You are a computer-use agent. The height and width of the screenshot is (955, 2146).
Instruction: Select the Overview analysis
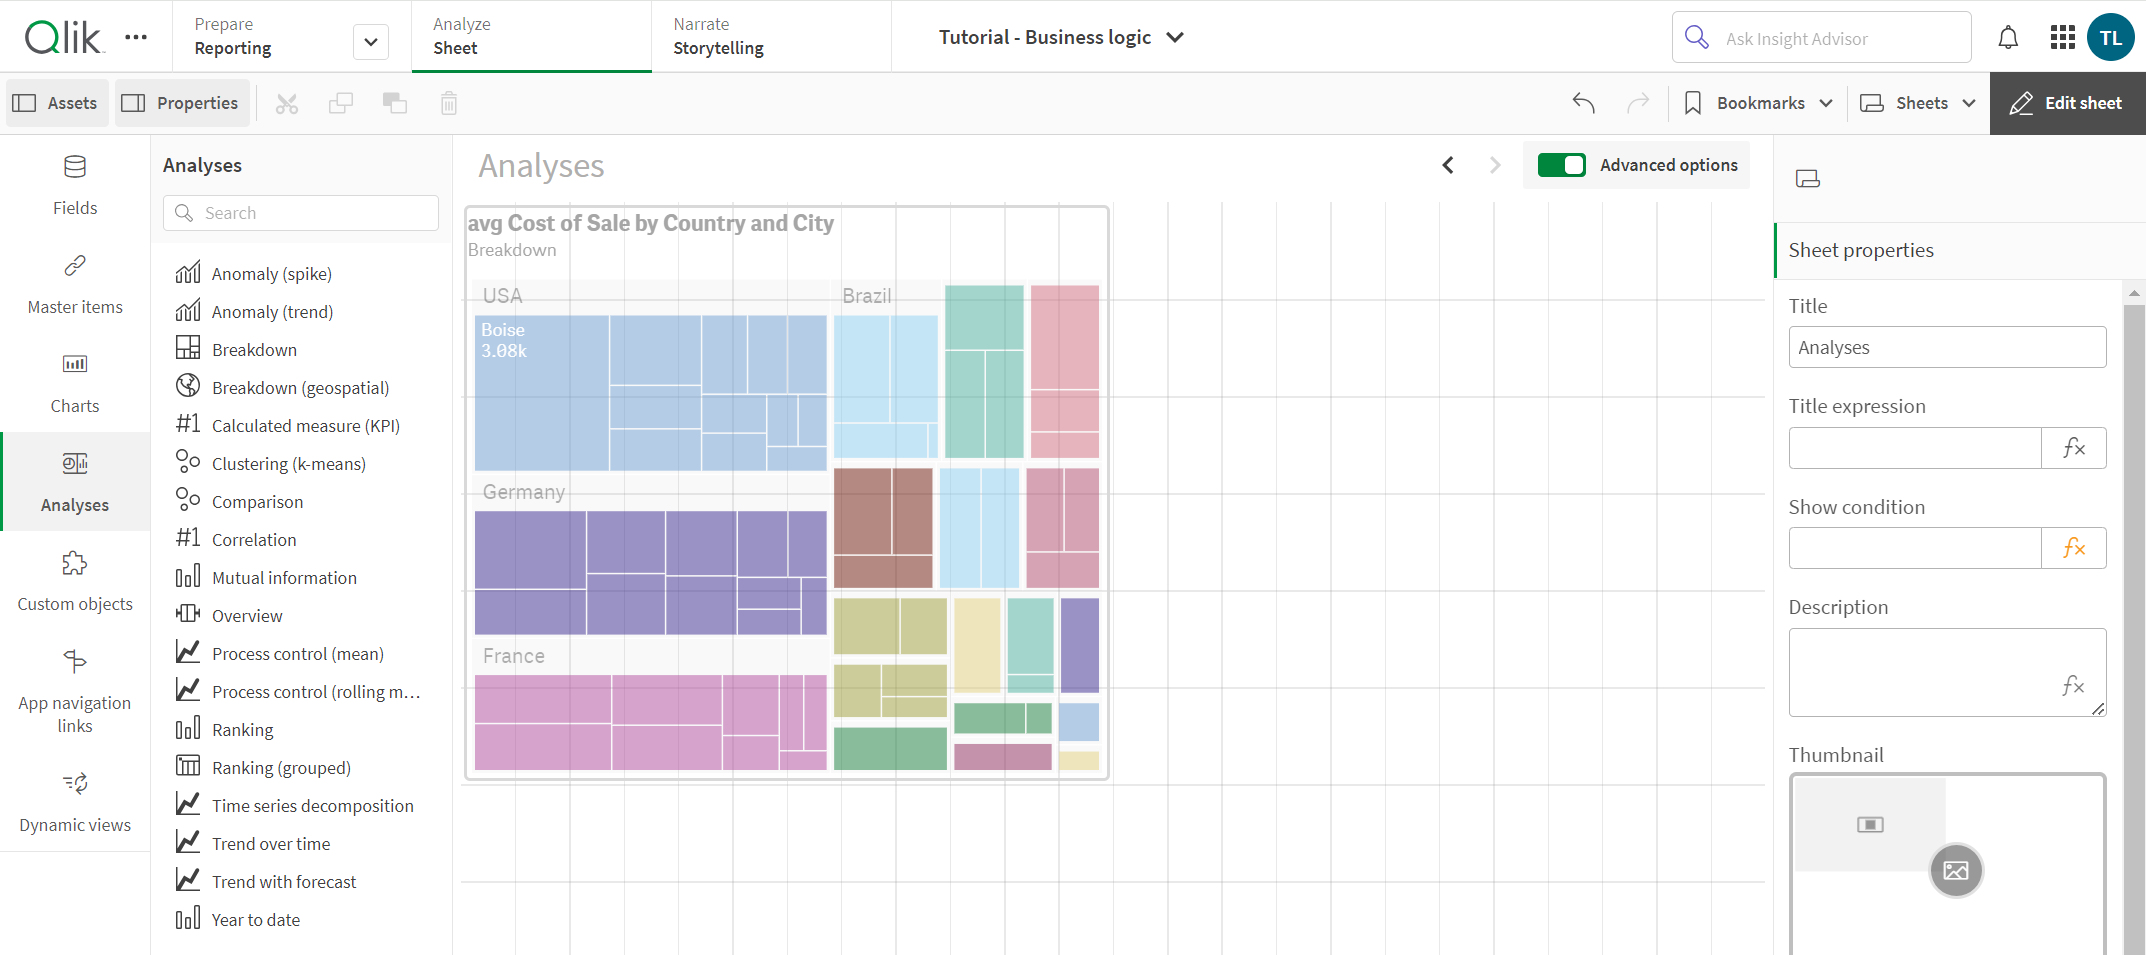300,615
